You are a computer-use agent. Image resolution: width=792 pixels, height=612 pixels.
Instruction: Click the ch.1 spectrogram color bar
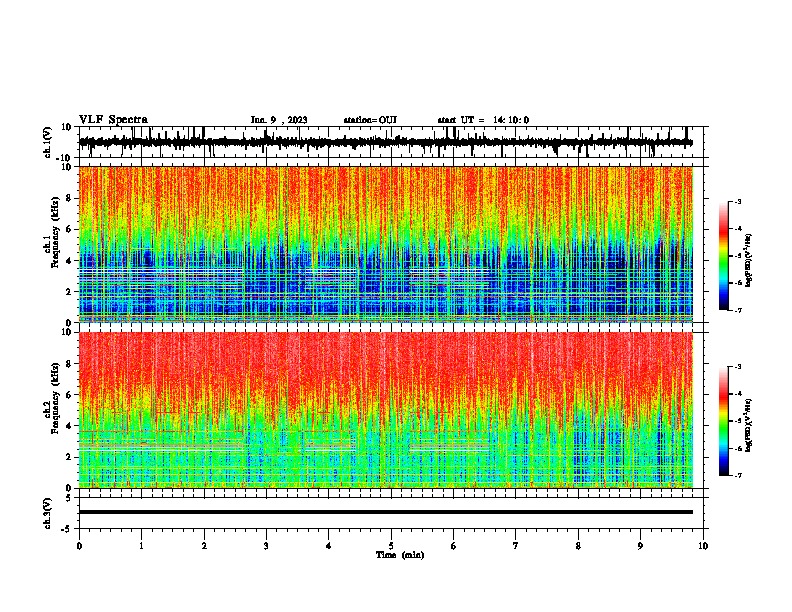724,256
